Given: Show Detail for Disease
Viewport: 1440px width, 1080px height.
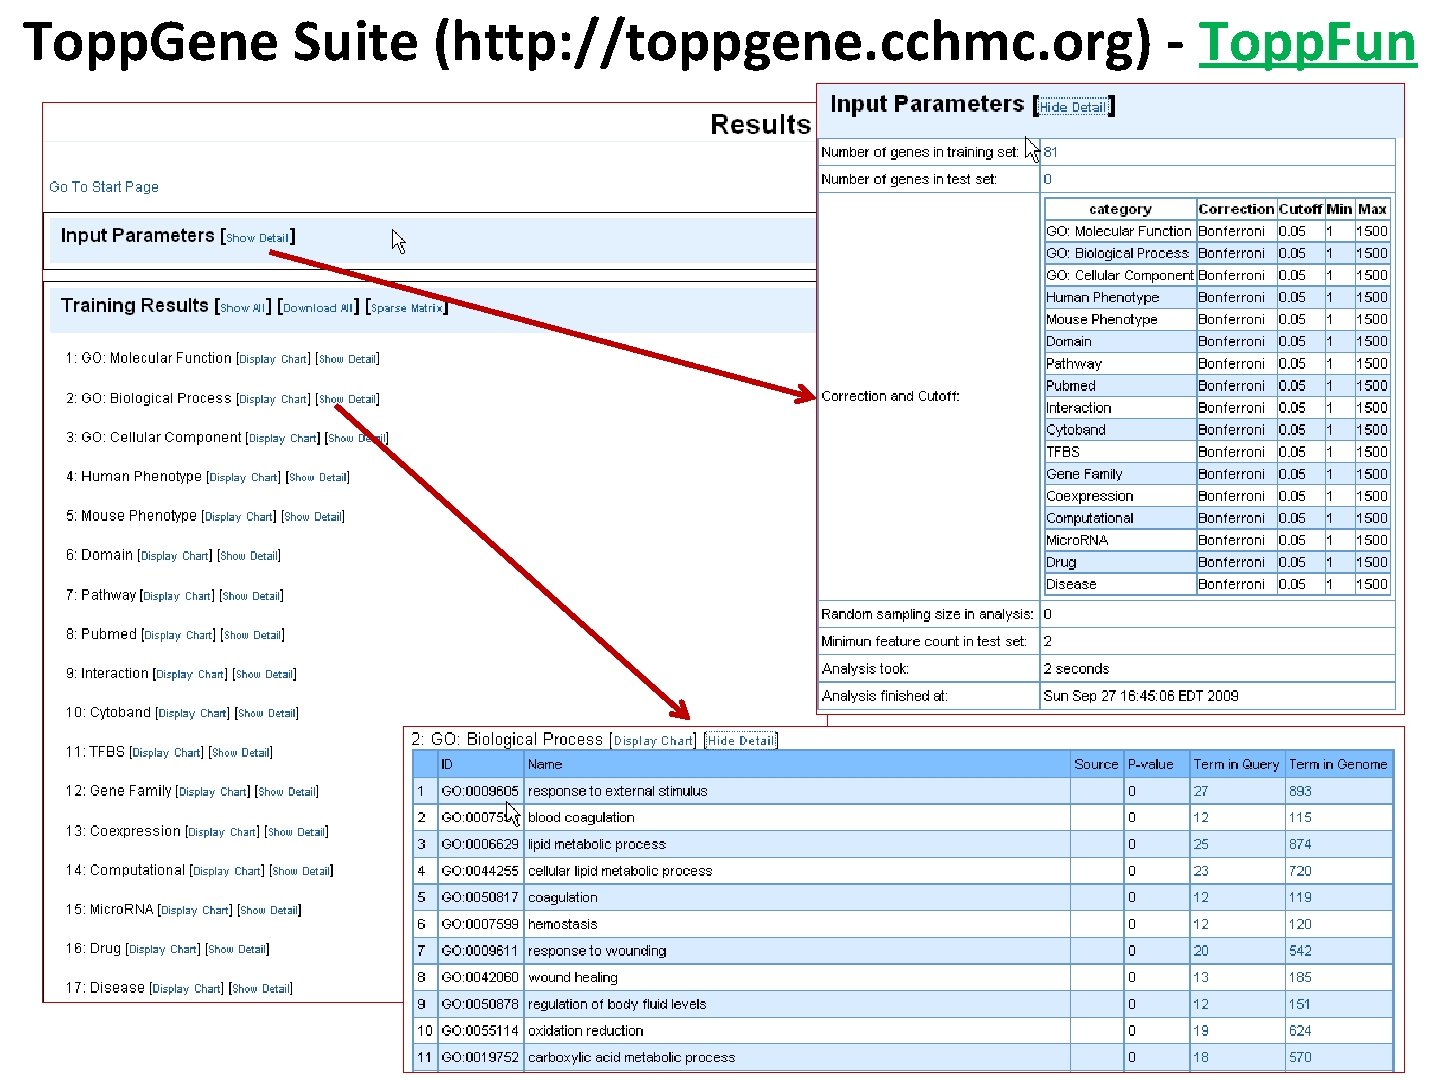Looking at the screenshot, I should tap(261, 989).
